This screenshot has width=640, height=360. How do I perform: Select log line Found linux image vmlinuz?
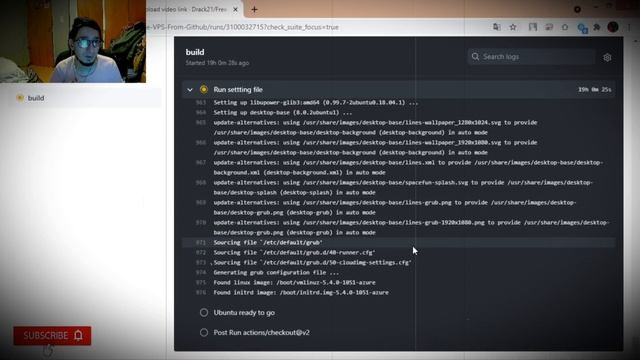pyautogui.click(x=294, y=282)
